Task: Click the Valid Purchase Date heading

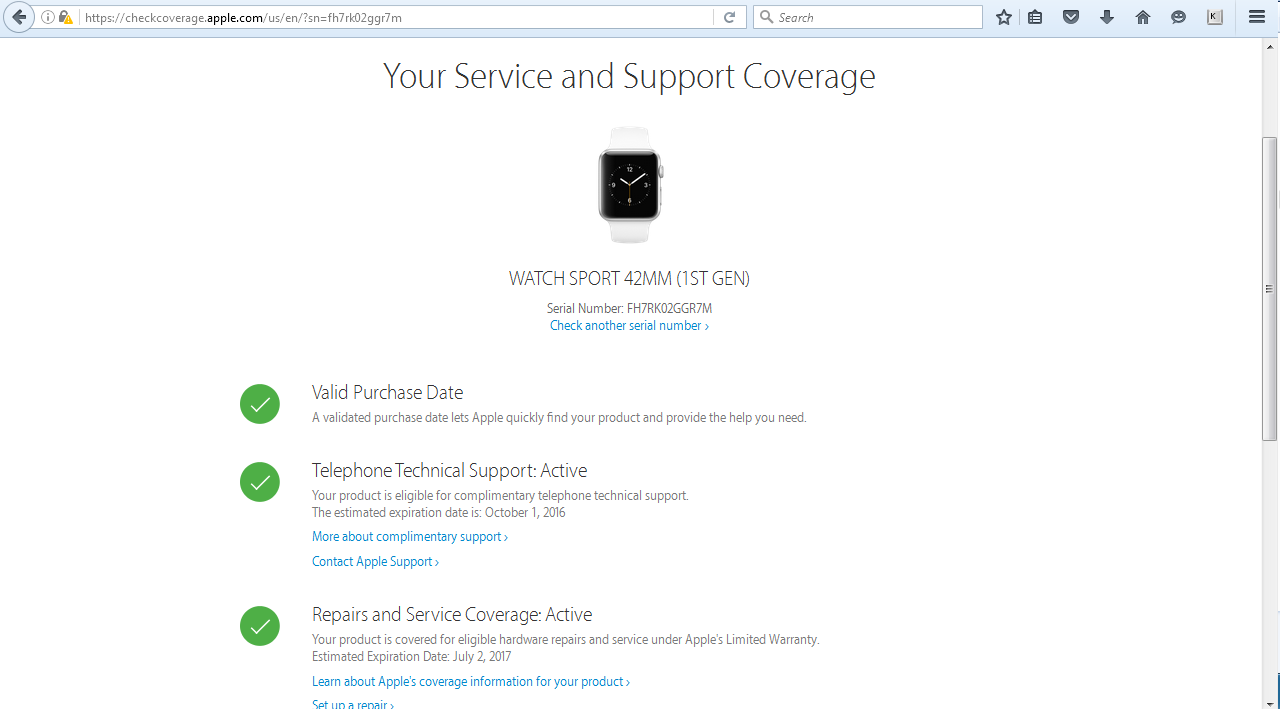Action: point(387,393)
